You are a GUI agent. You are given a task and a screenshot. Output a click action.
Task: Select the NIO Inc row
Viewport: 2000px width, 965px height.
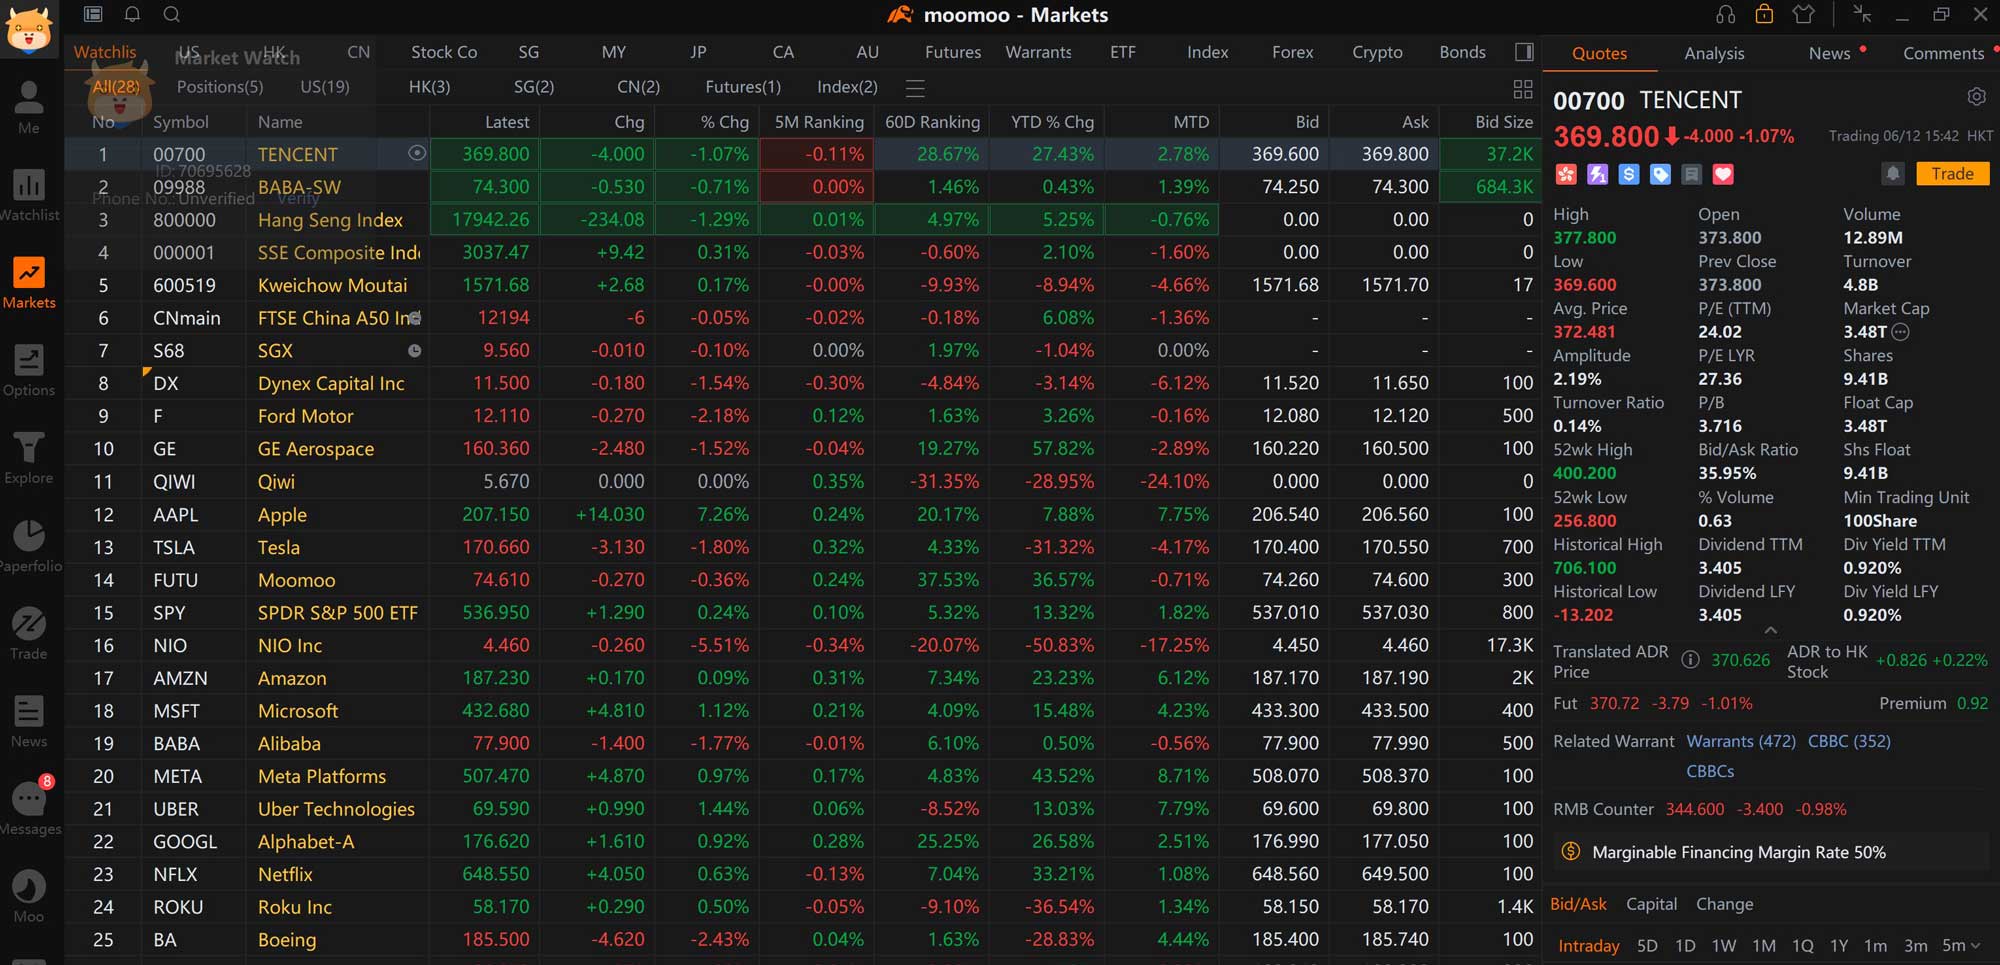[x=802, y=645]
